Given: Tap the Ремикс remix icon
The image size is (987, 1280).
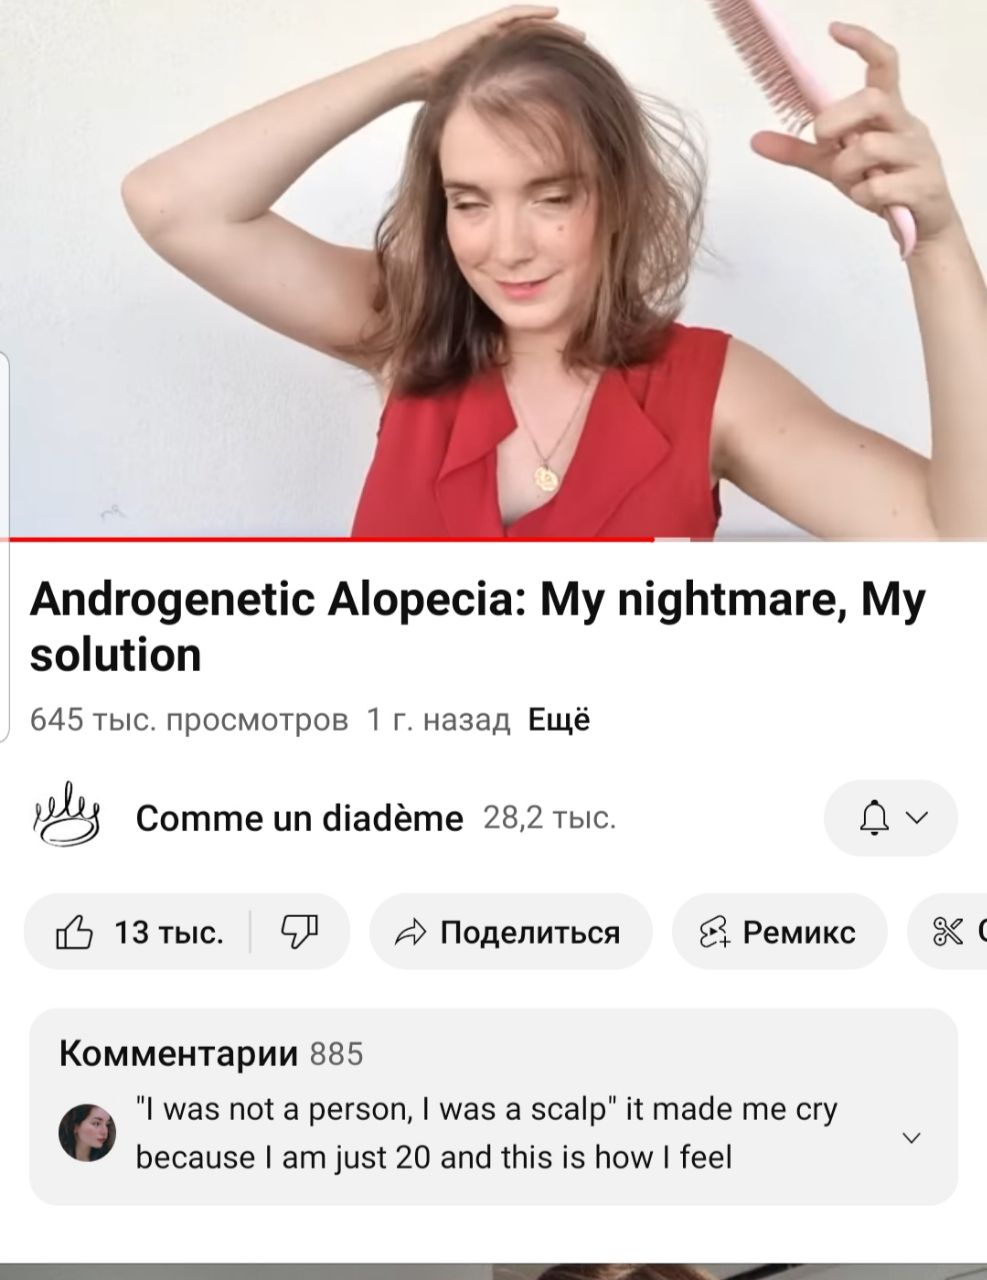Looking at the screenshot, I should point(715,933).
